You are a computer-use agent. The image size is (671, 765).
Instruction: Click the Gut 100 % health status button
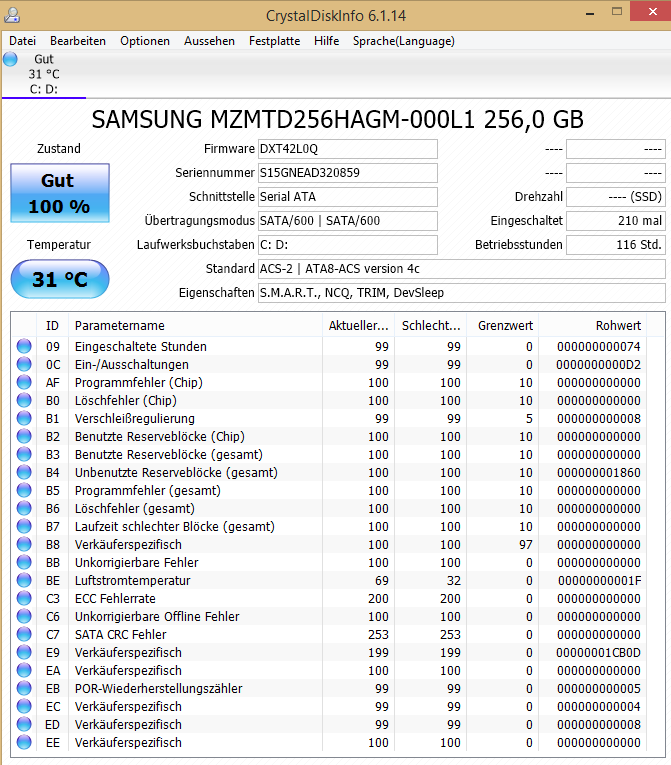pos(60,193)
